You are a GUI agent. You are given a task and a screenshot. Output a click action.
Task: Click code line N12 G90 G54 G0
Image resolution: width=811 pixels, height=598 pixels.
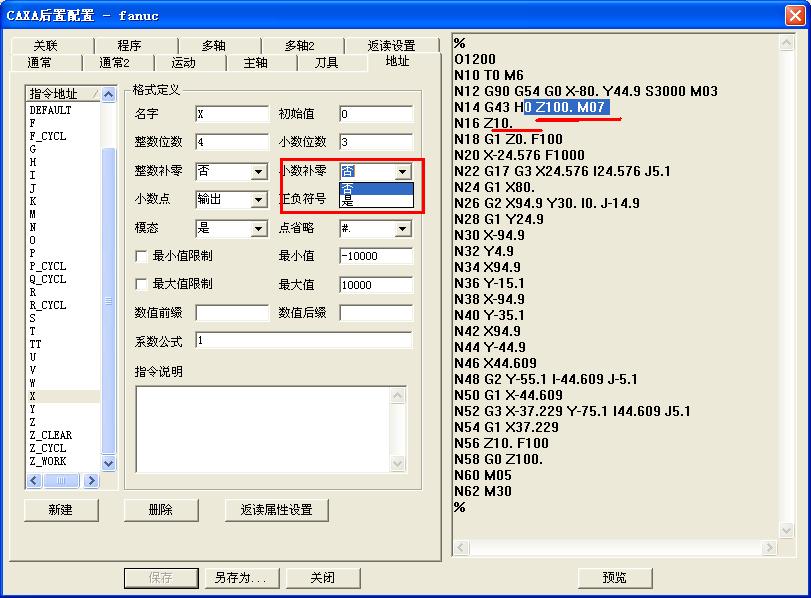[586, 92]
